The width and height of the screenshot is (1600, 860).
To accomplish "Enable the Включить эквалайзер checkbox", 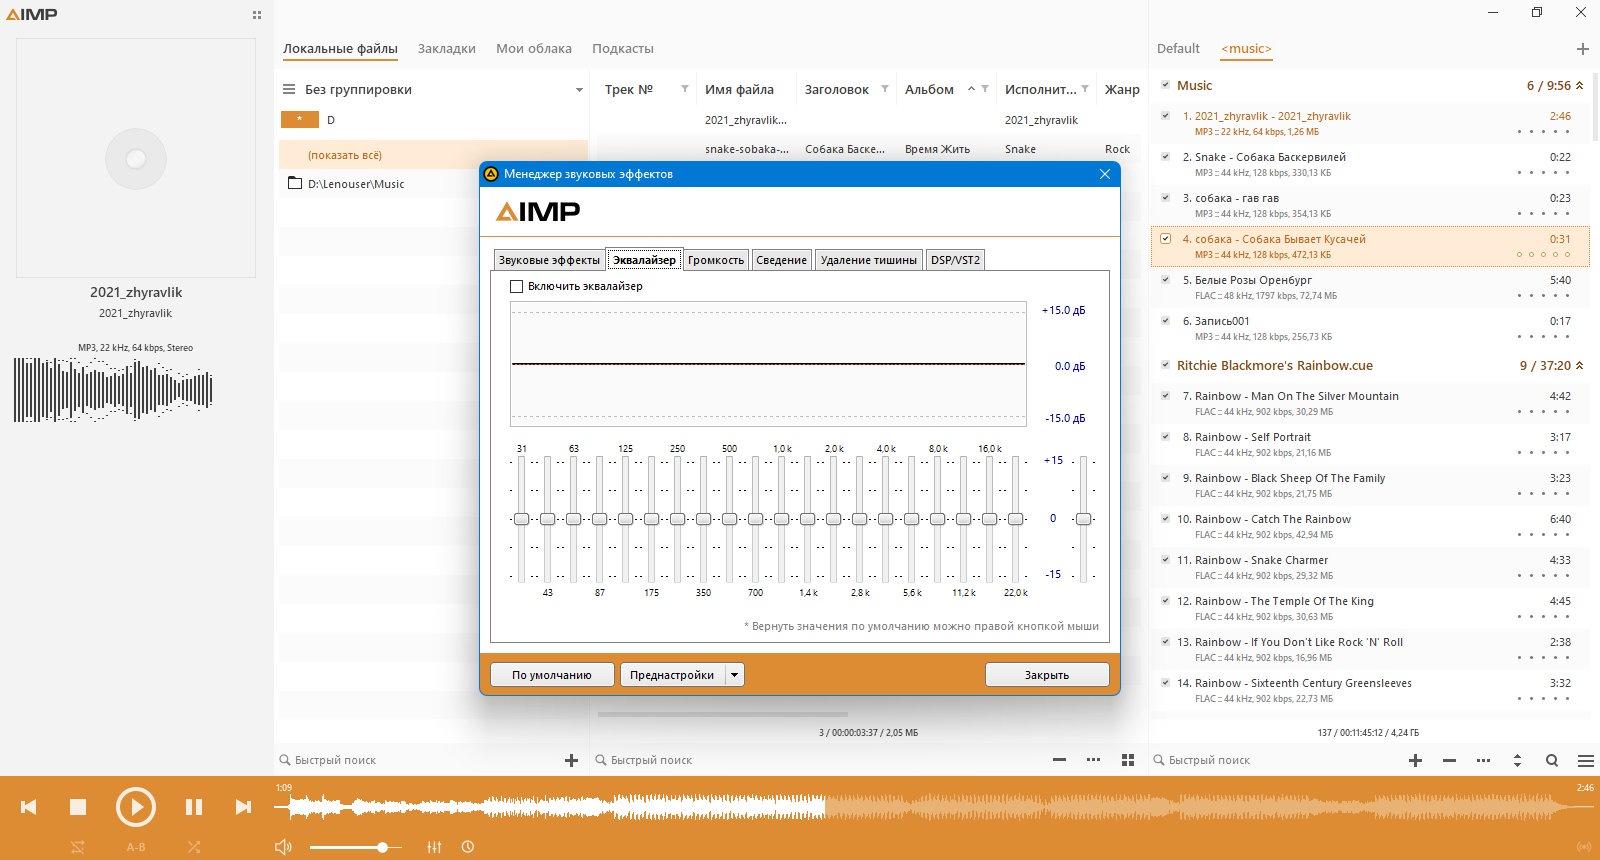I will coord(517,287).
